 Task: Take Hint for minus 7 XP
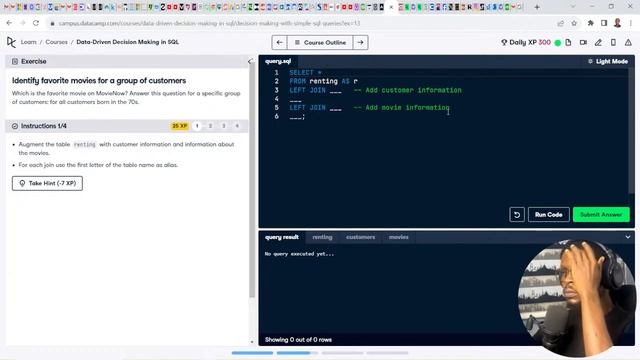[x=47, y=183]
